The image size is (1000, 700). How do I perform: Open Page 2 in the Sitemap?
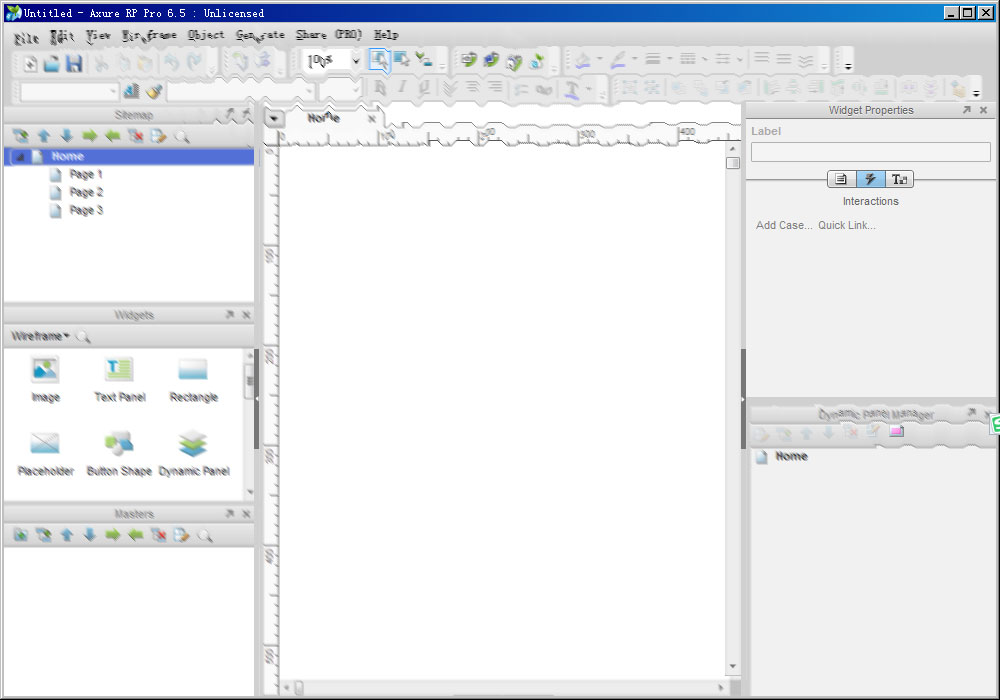point(85,192)
